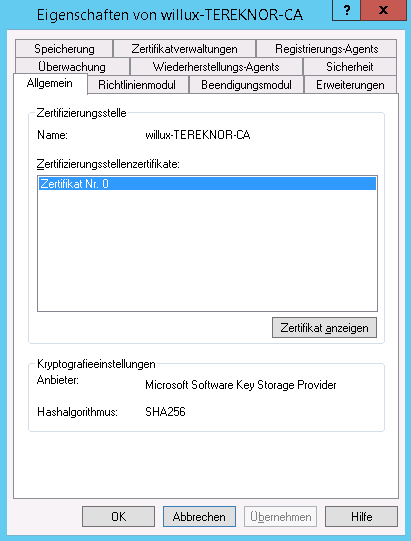Select Zertifikat Nr. 0 in the list
Screen dimensions: 411x541
tap(207, 184)
